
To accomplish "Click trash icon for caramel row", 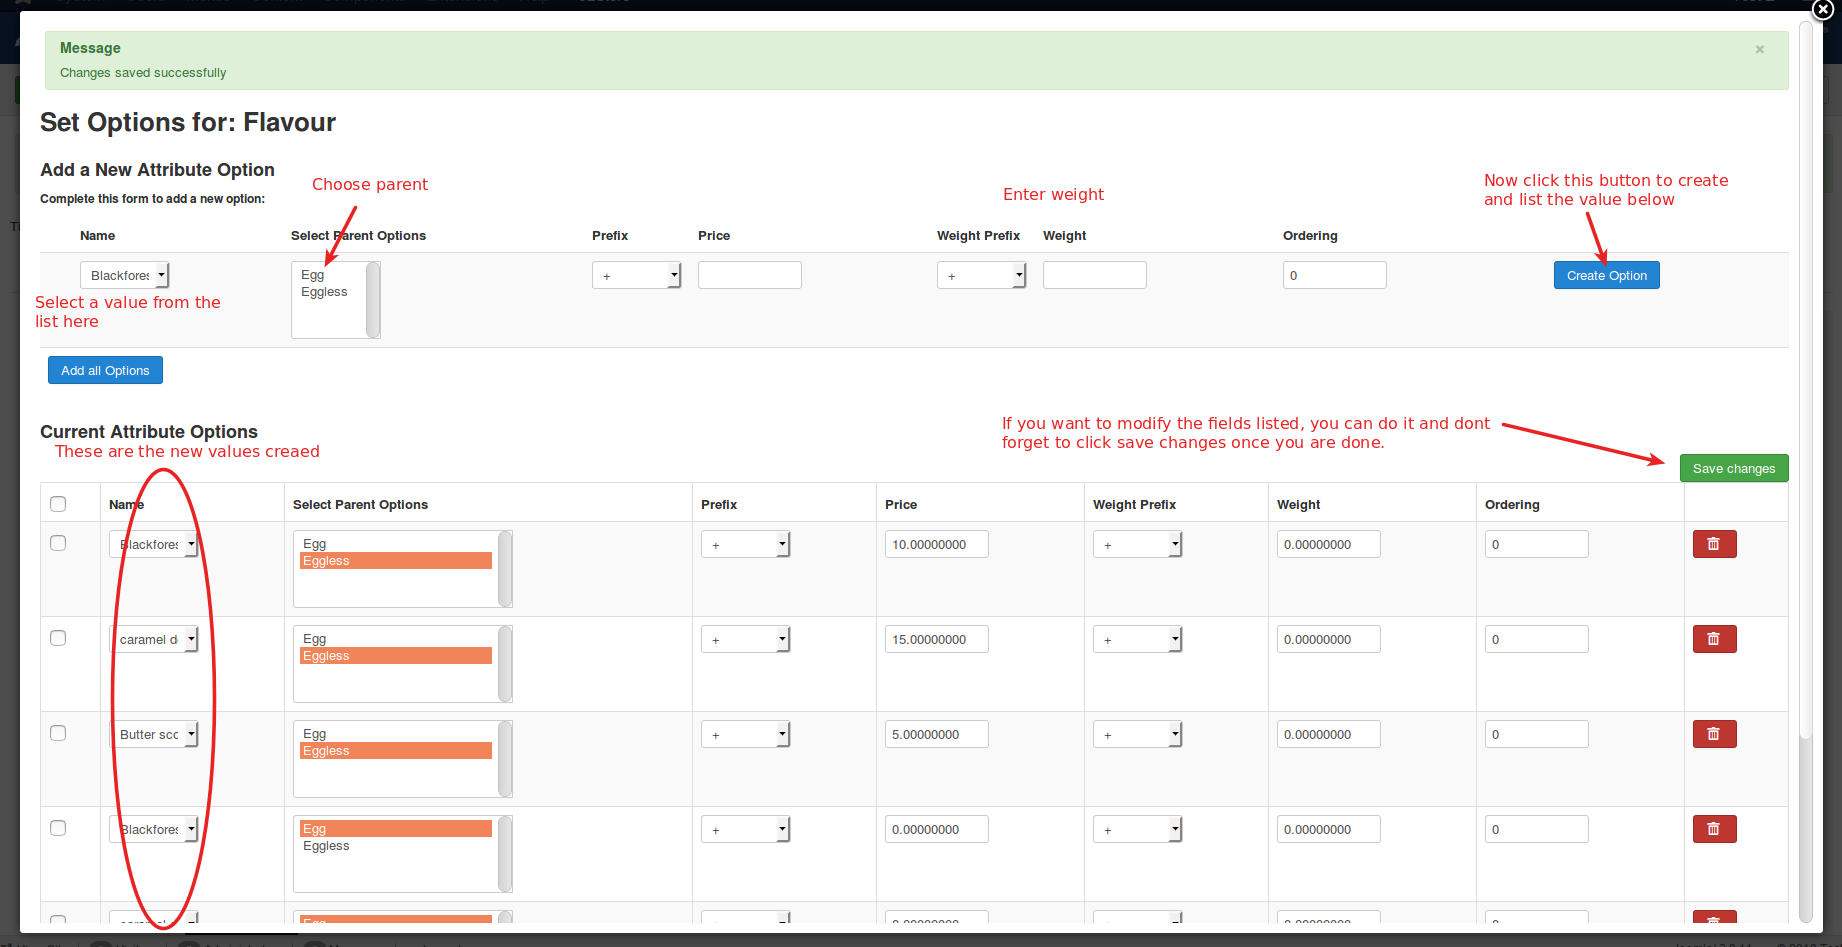I will pos(1714,639).
